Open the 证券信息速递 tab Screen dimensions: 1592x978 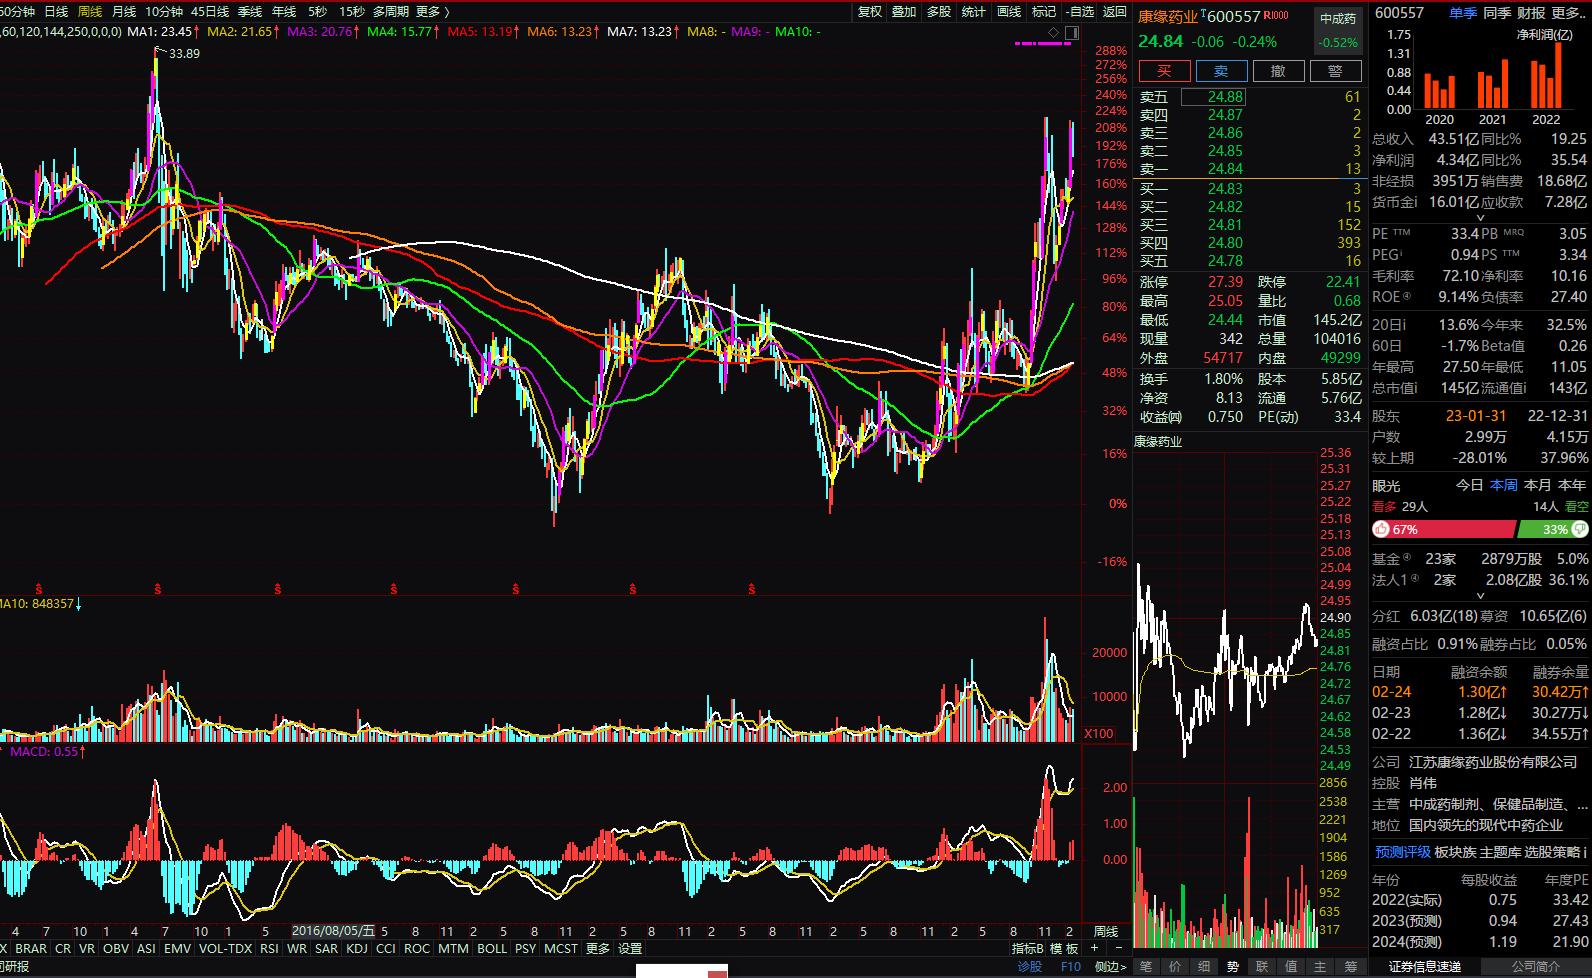click(1425, 967)
